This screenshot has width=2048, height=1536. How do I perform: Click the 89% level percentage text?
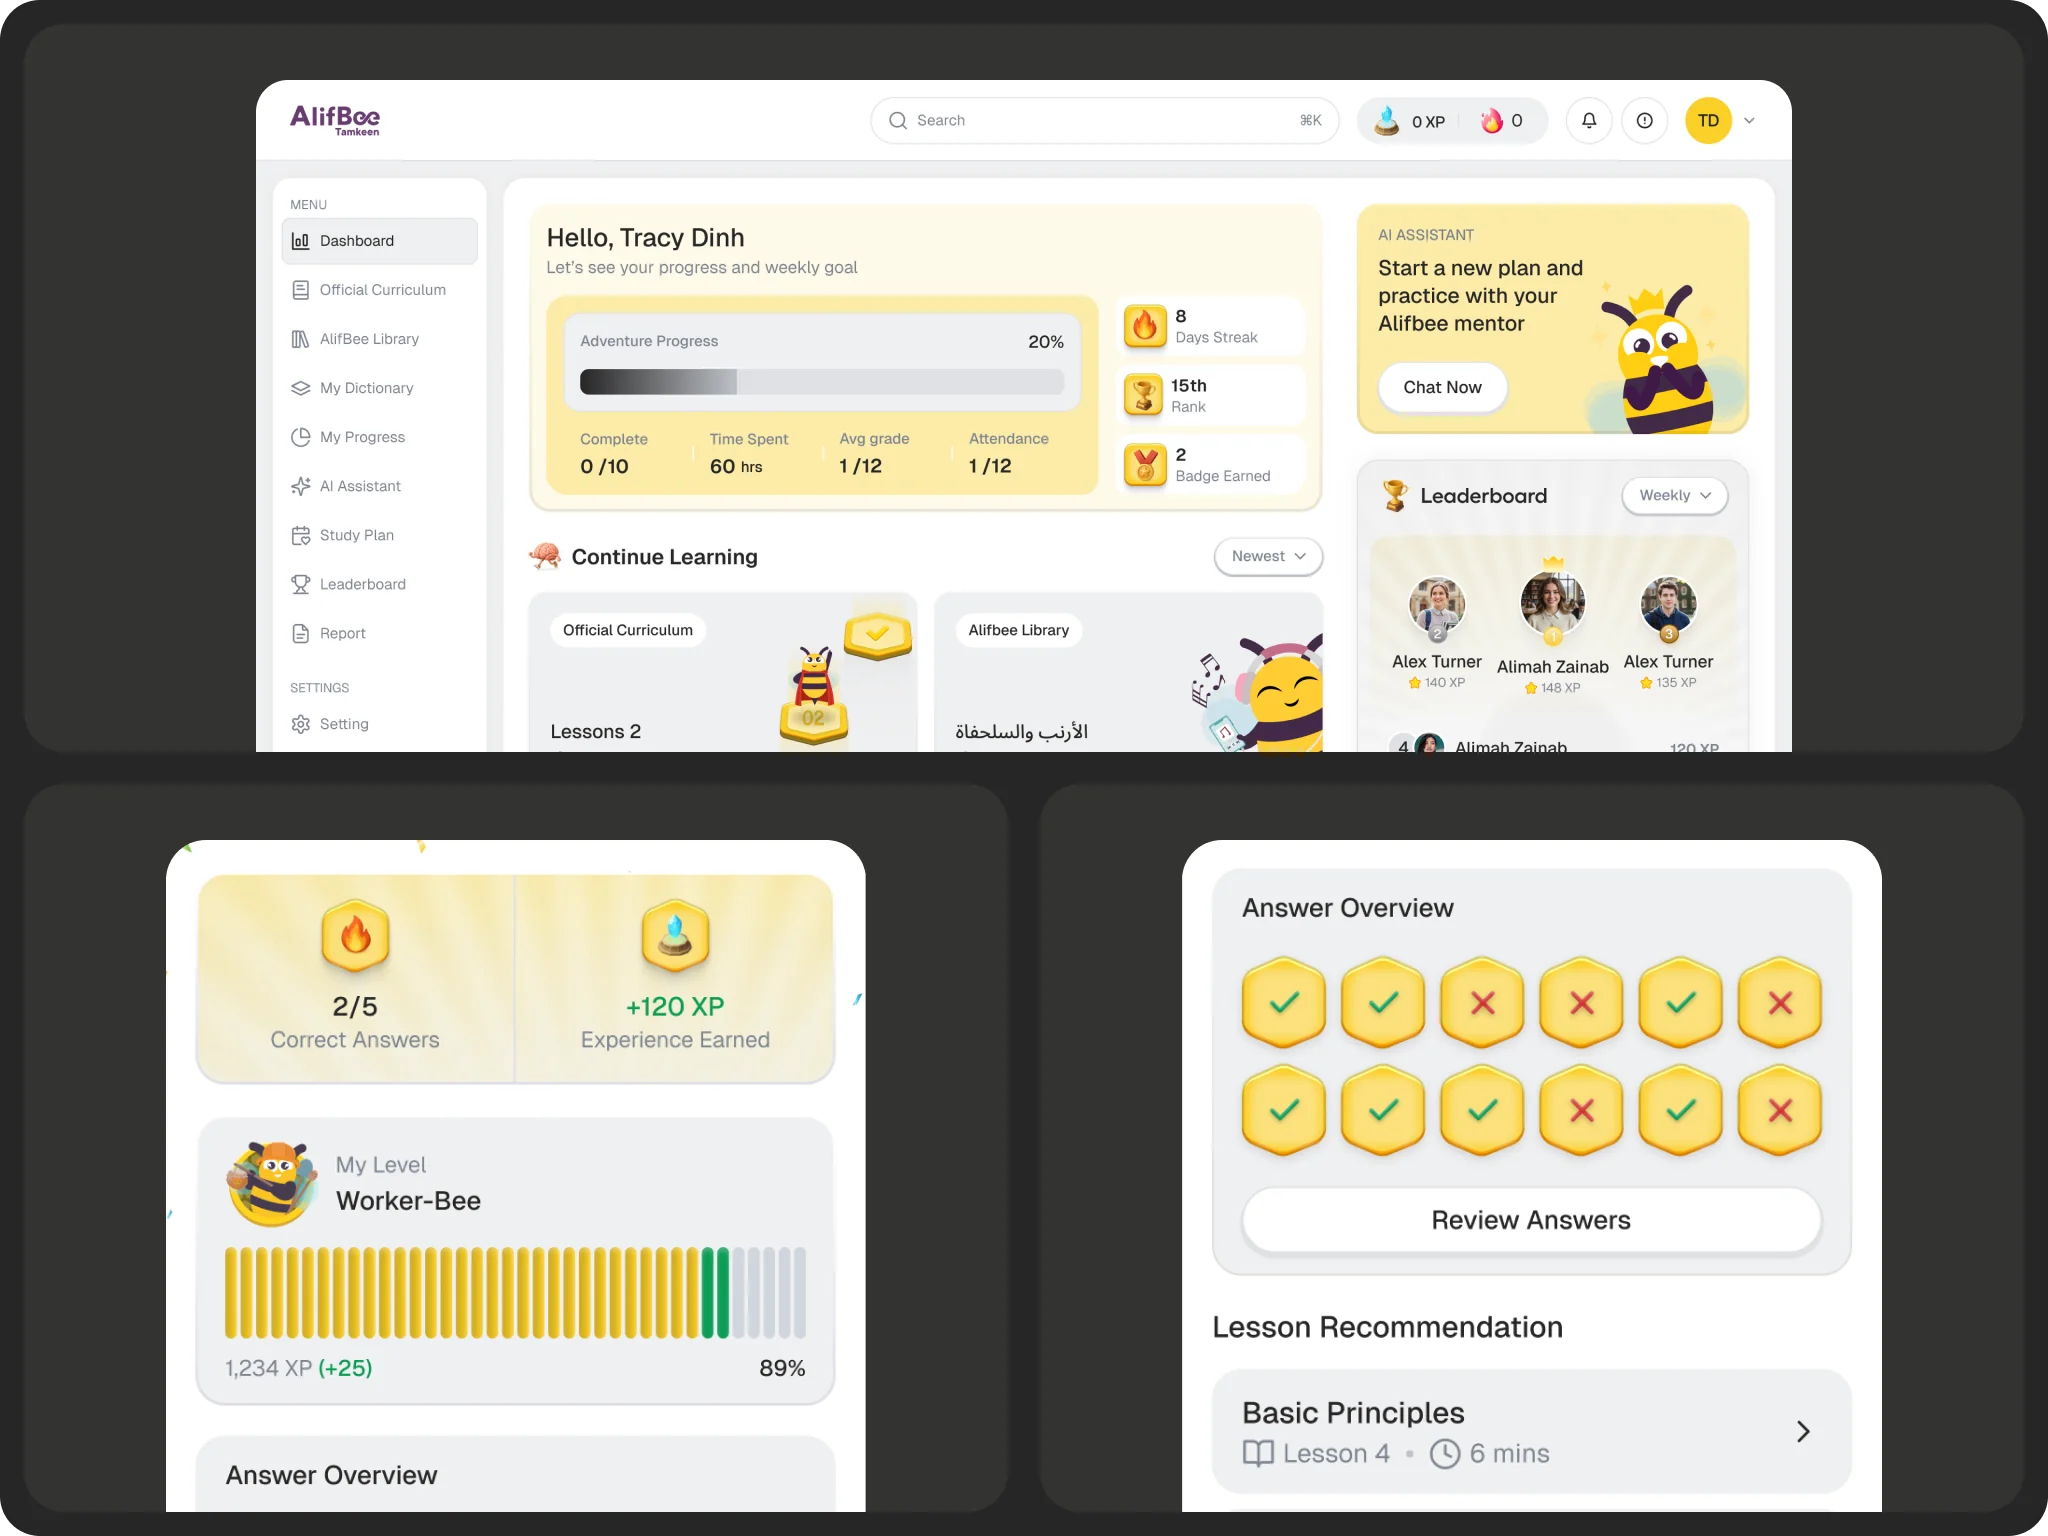782,1368
